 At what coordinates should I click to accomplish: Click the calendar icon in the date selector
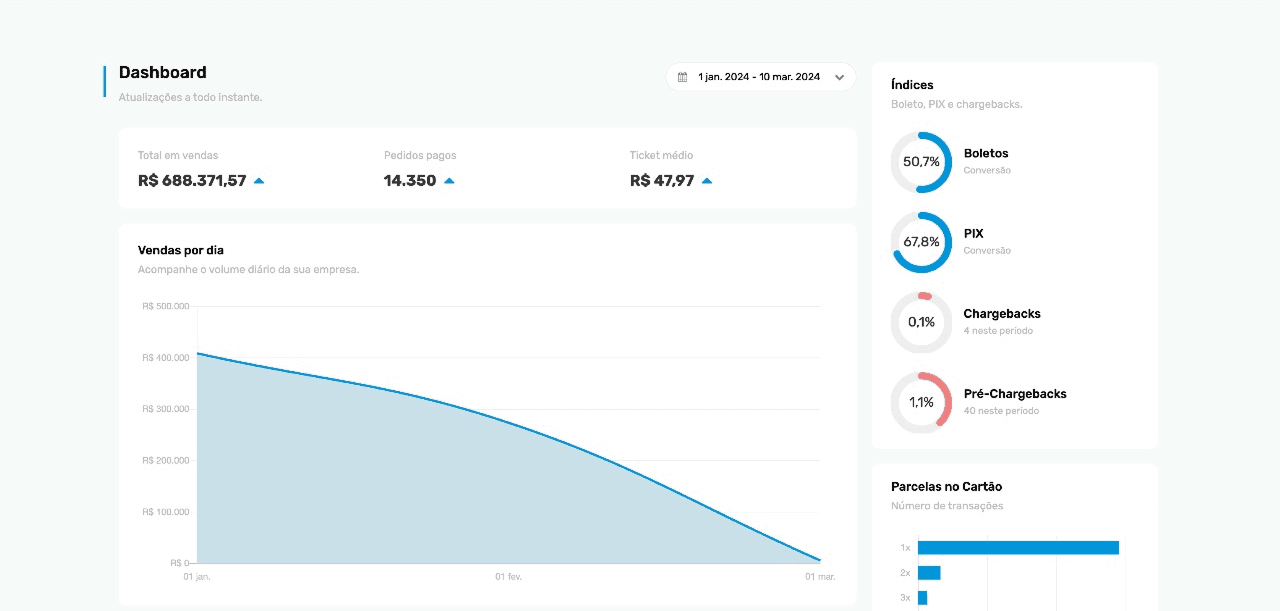click(x=684, y=76)
